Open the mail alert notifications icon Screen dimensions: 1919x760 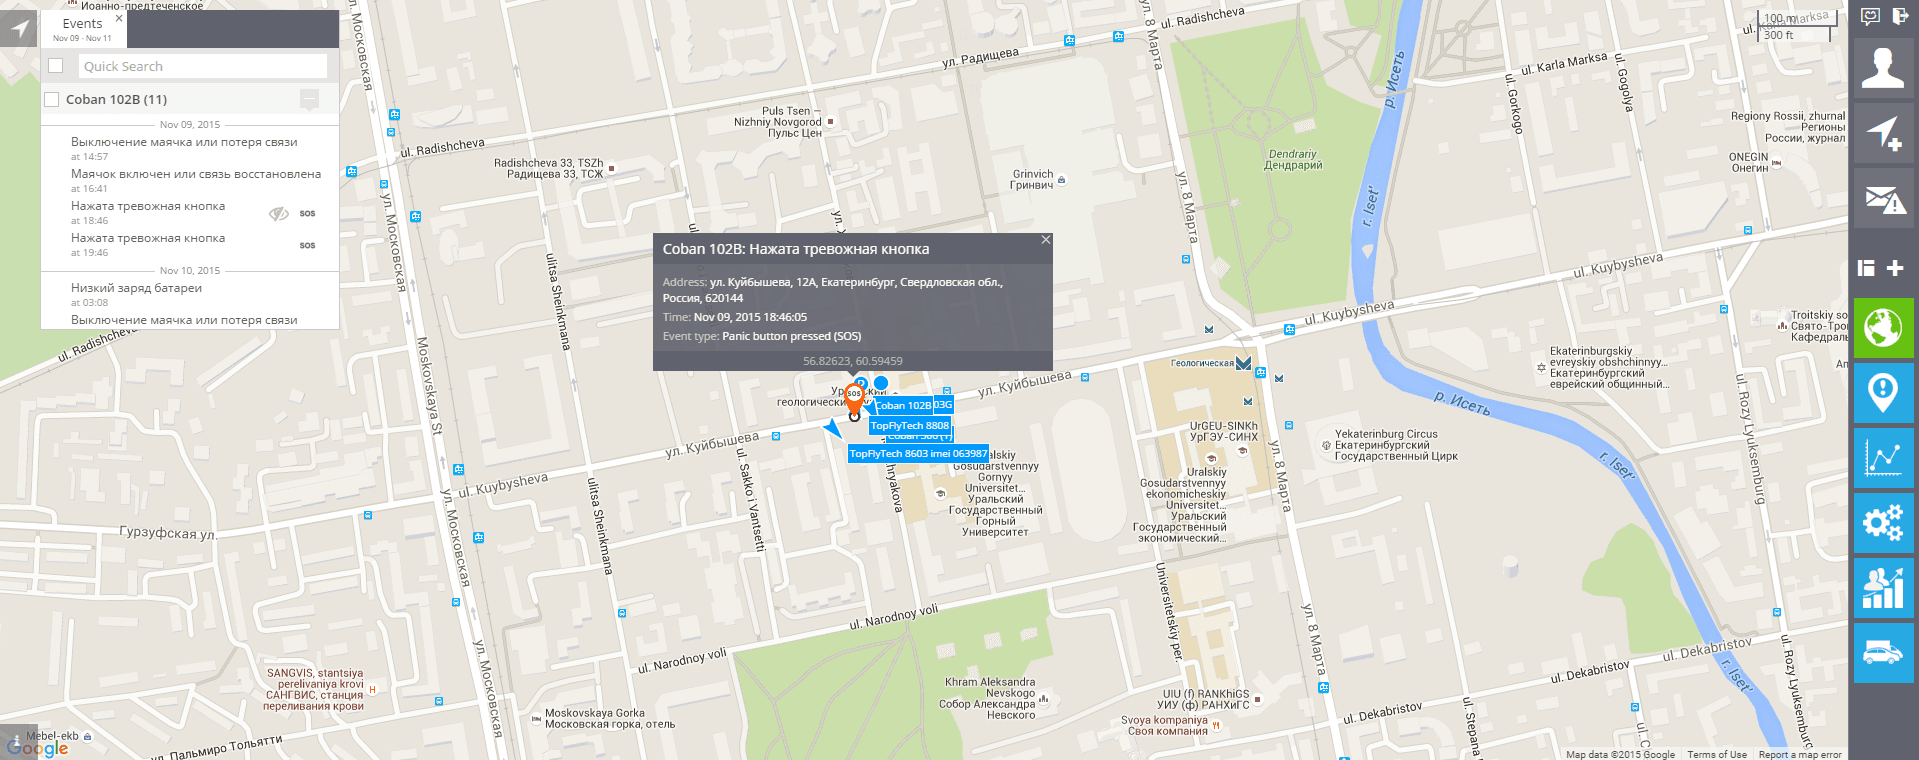pyautogui.click(x=1883, y=198)
